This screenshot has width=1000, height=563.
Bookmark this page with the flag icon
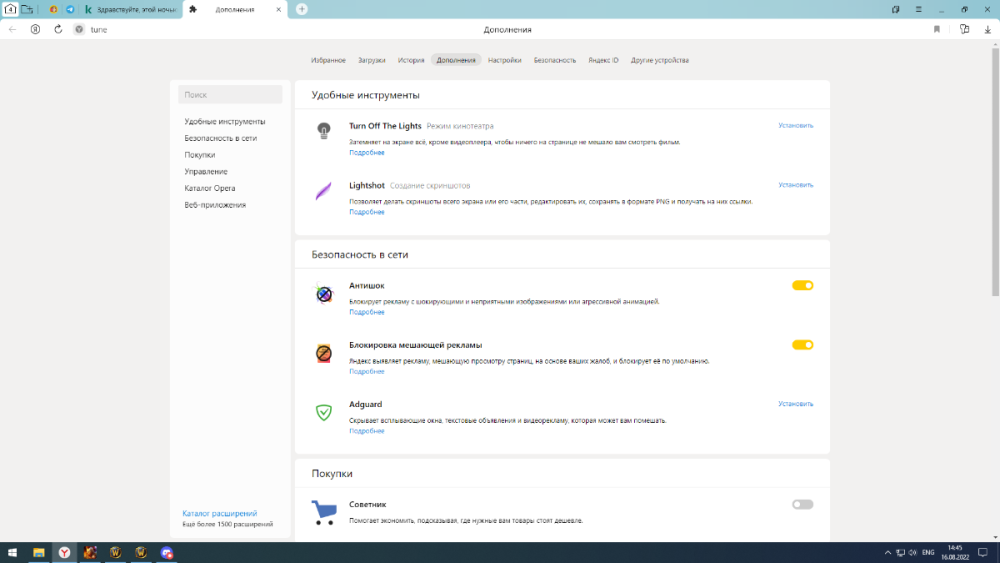937,29
